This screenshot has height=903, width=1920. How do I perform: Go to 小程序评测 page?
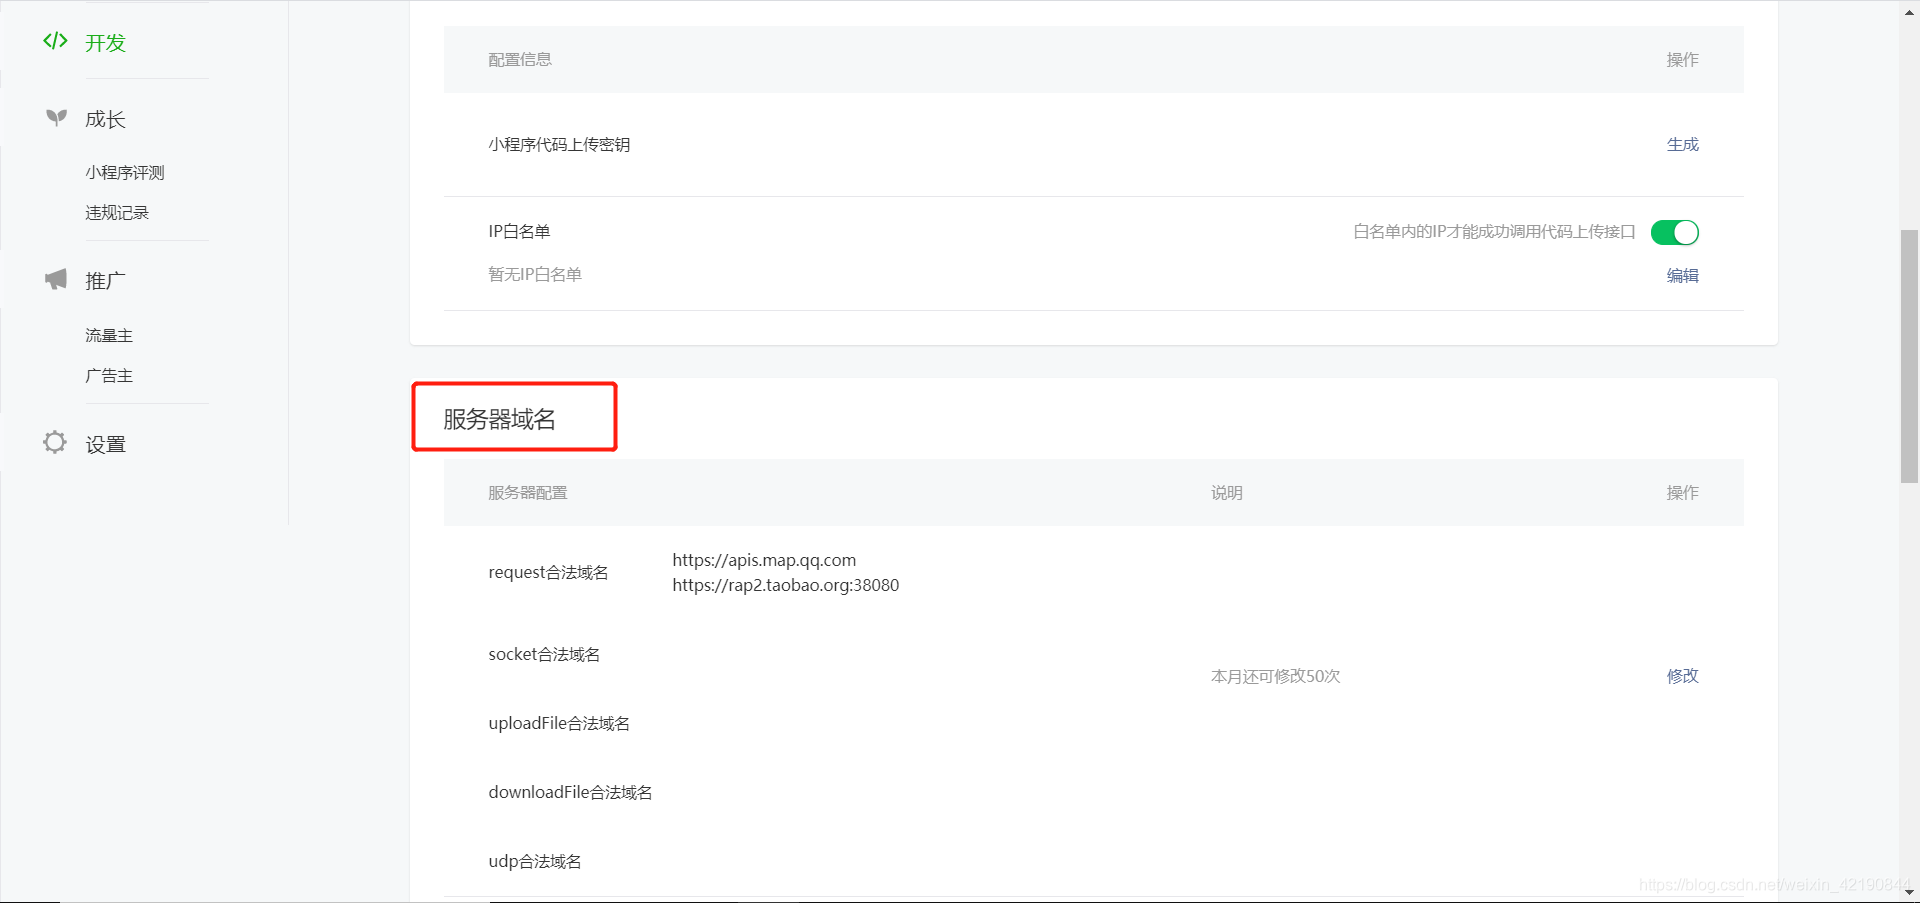click(x=125, y=172)
